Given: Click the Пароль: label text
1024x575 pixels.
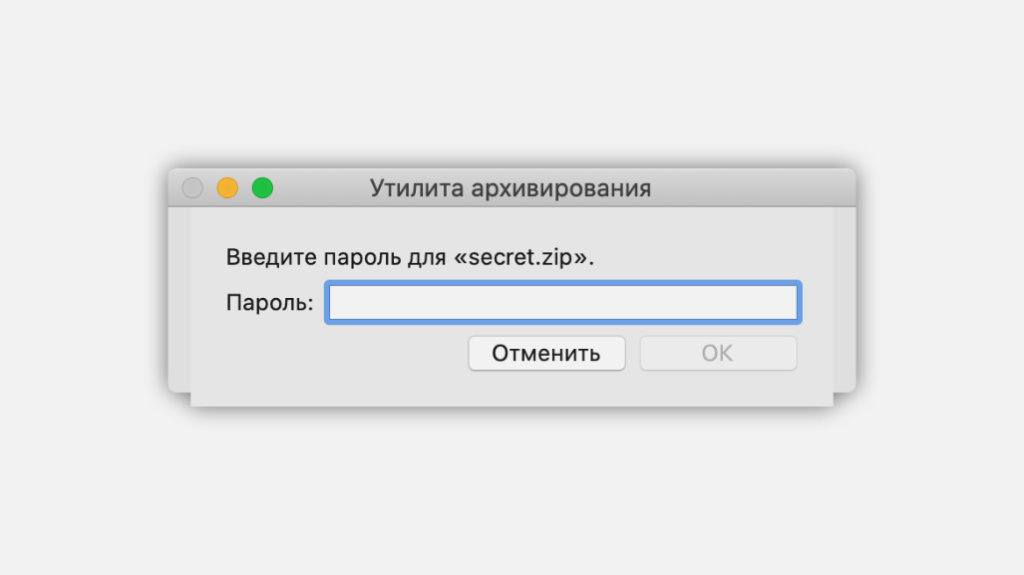Looking at the screenshot, I should pos(270,302).
